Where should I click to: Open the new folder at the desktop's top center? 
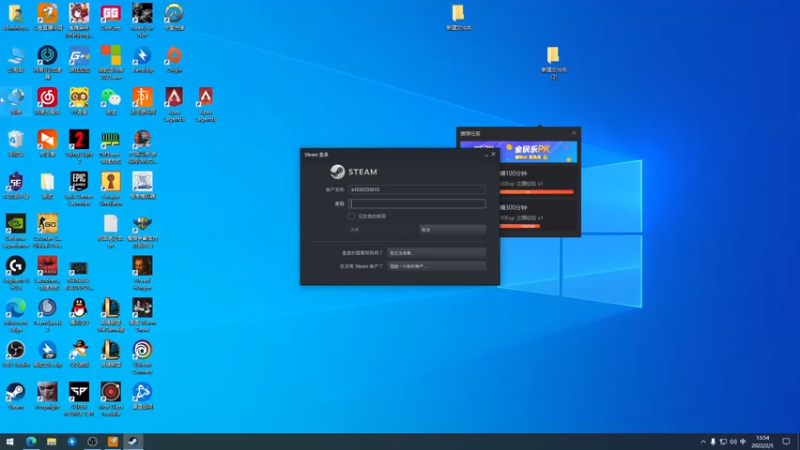click(x=458, y=17)
